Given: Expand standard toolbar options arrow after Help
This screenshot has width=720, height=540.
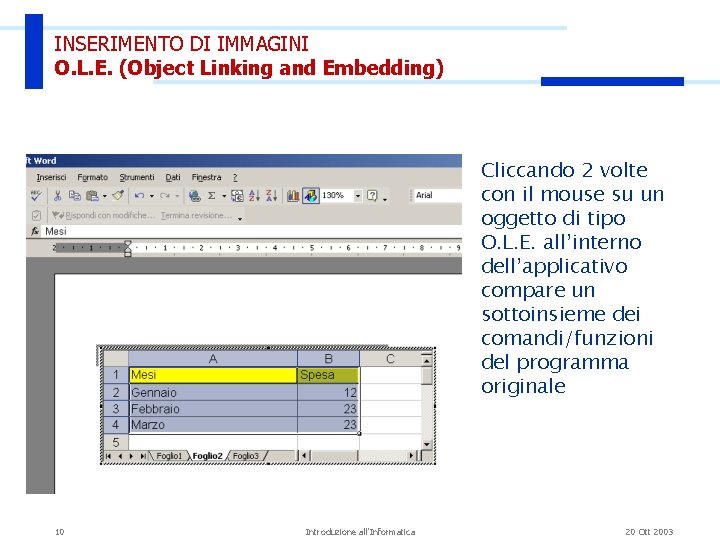Looking at the screenshot, I should 385,199.
